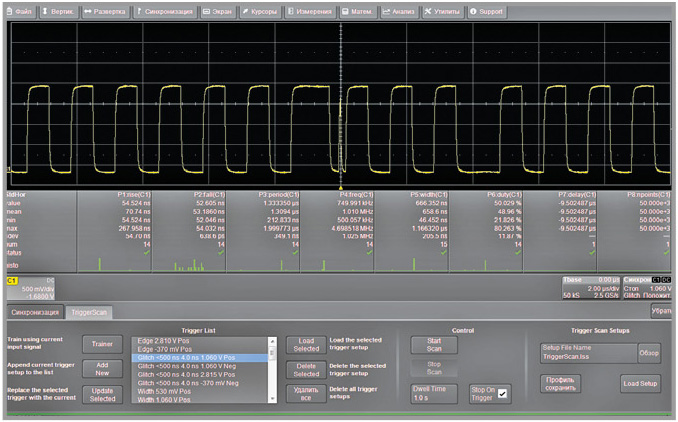The width and height of the screenshot is (678, 422).
Task: Open the Развертка timebase menu
Action: tap(105, 10)
